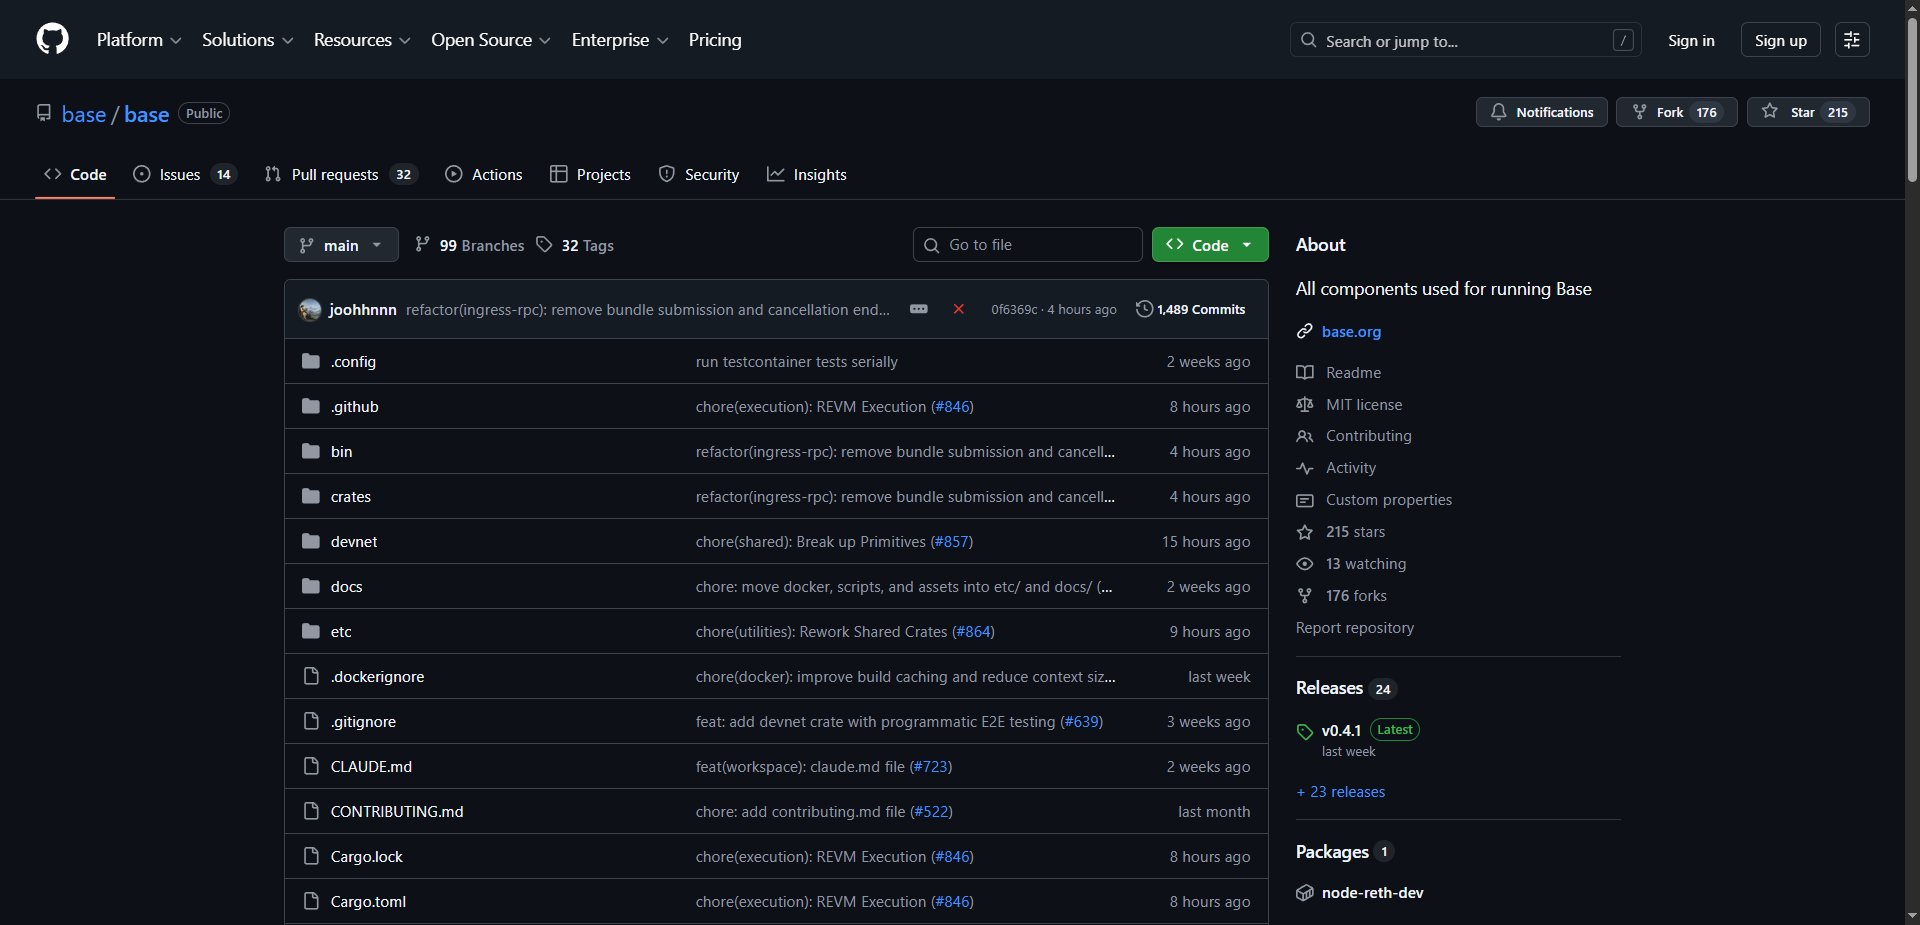Switch to the Pull requests tab

tap(341, 174)
